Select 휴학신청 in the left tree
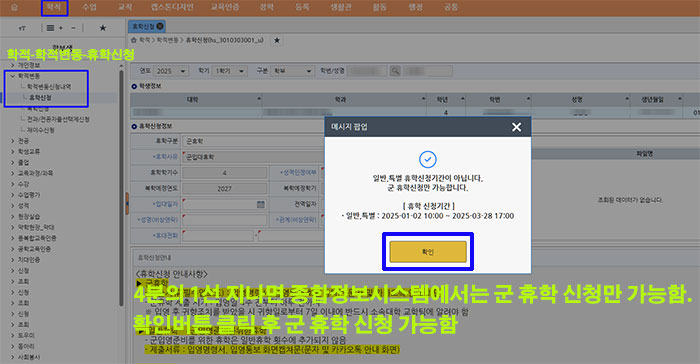 tap(40, 97)
